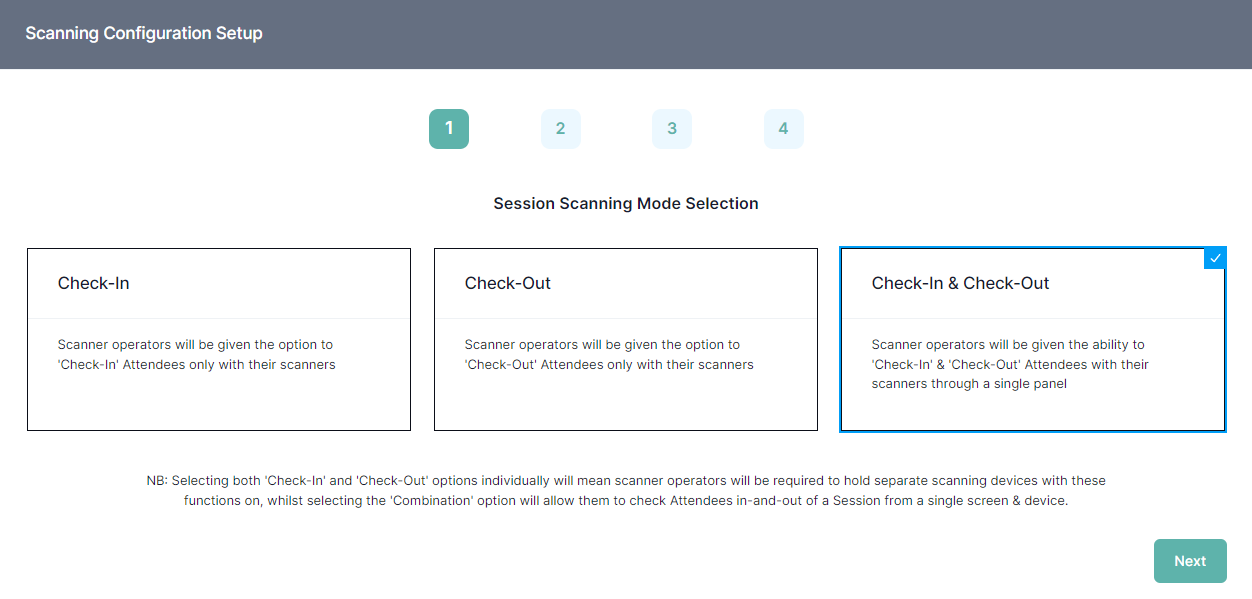Viewport: 1252px width, 599px height.
Task: Click the 'Check-In & Check-Out' card title
Action: (960, 283)
